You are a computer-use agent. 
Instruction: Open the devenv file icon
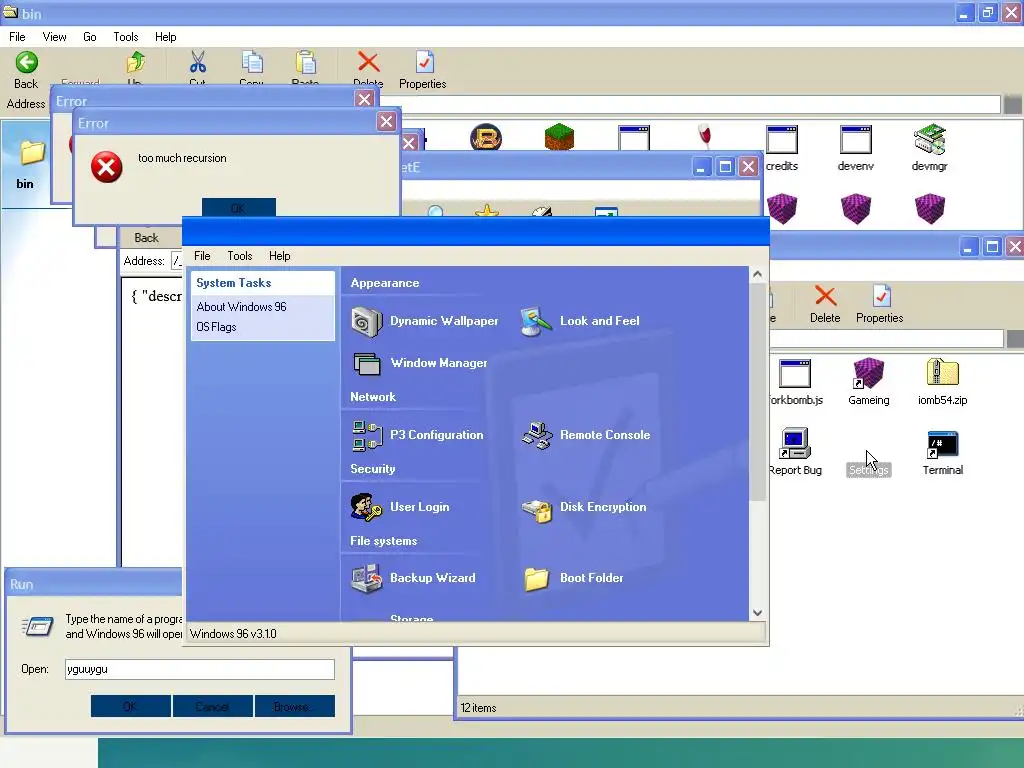click(x=856, y=149)
